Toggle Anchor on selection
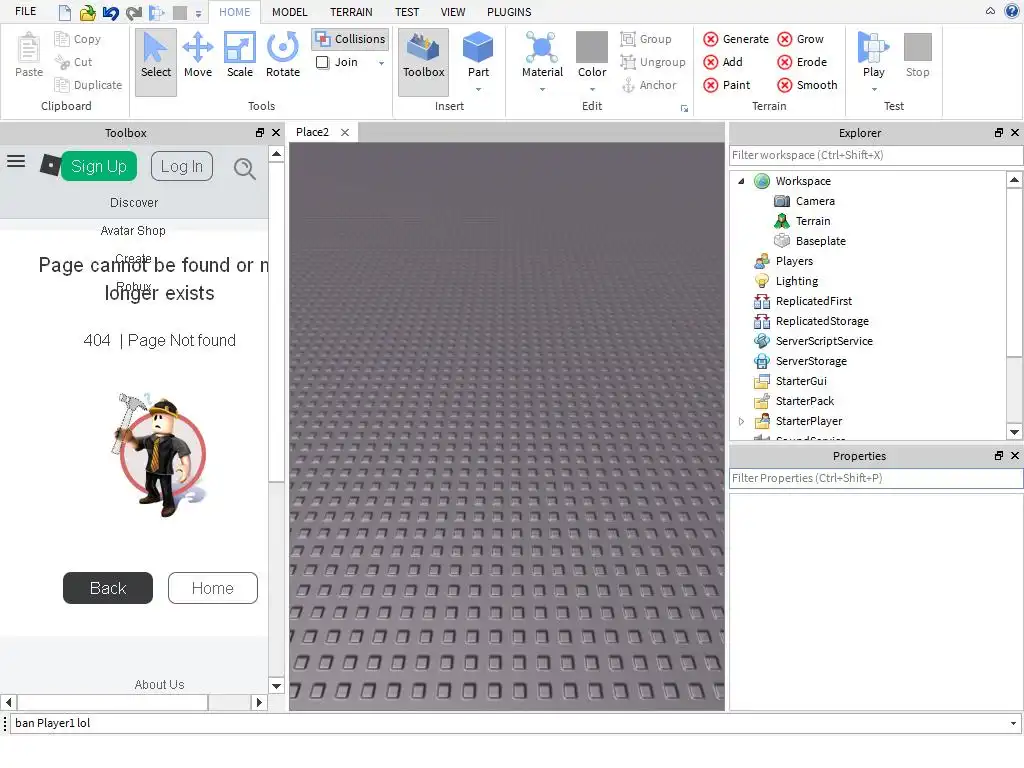The height and width of the screenshot is (768, 1024). (648, 85)
